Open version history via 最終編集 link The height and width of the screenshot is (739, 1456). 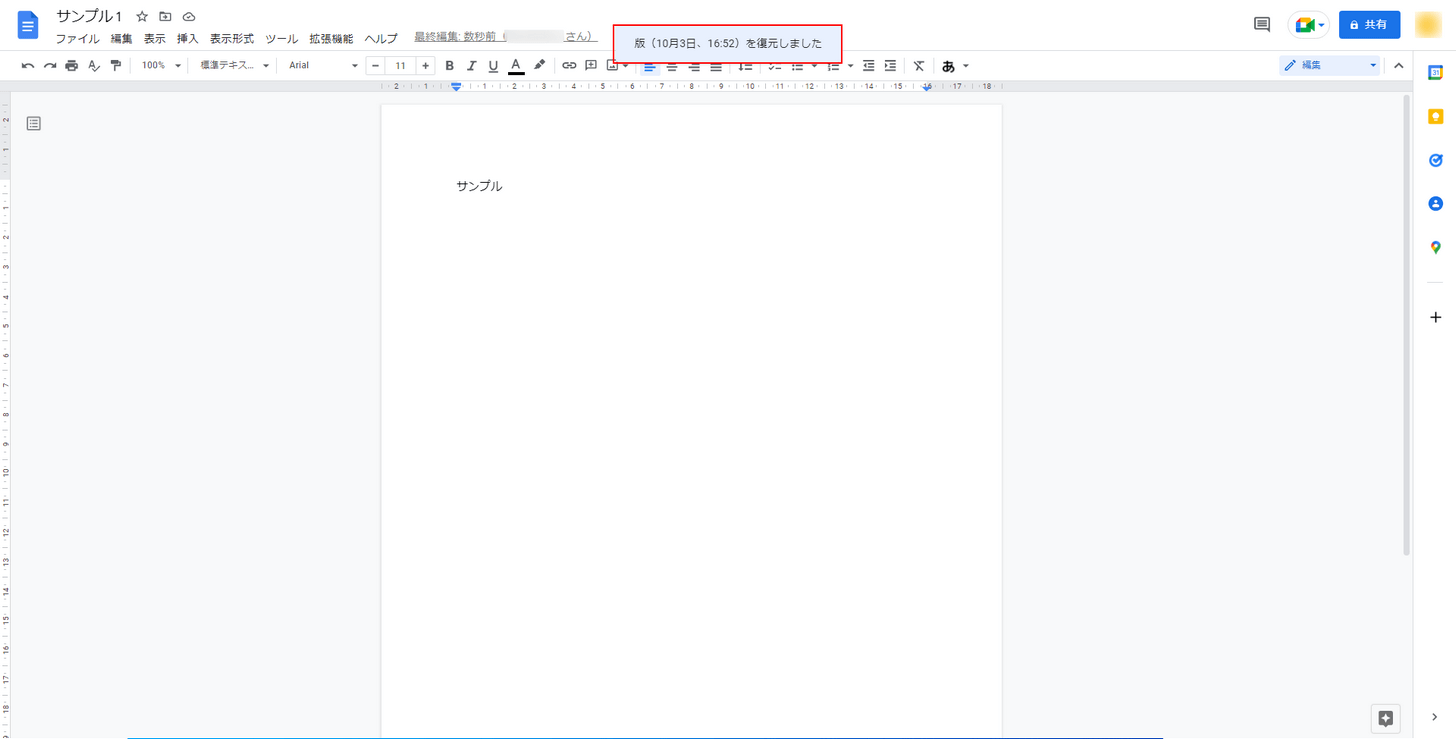(x=506, y=37)
